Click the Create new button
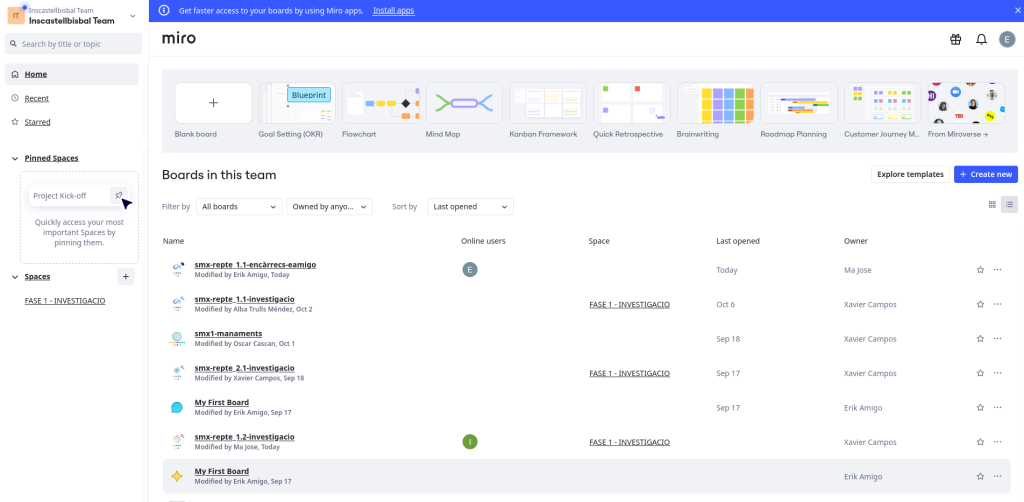This screenshot has width=1024, height=502. (x=985, y=174)
